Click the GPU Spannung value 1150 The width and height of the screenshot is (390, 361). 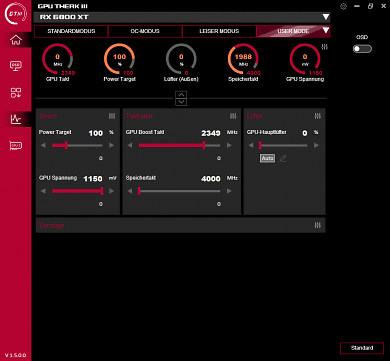click(x=93, y=179)
